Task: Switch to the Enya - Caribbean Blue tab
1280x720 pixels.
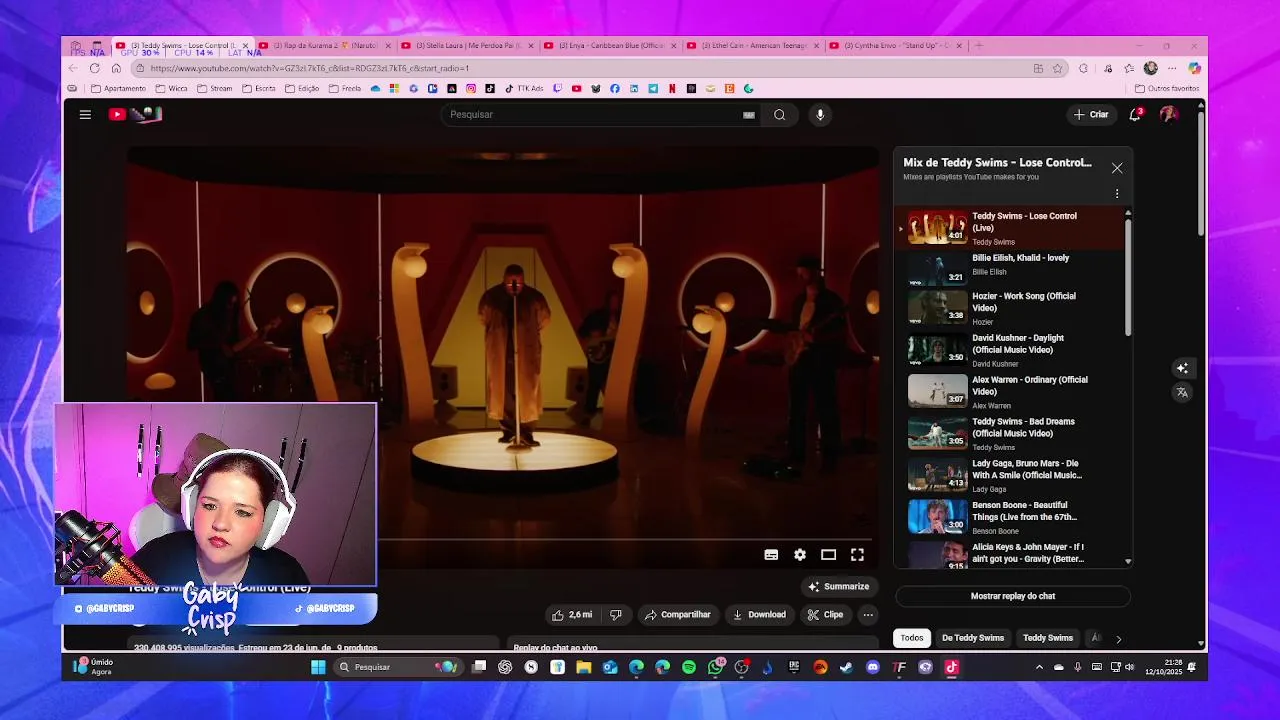Action: (609, 45)
